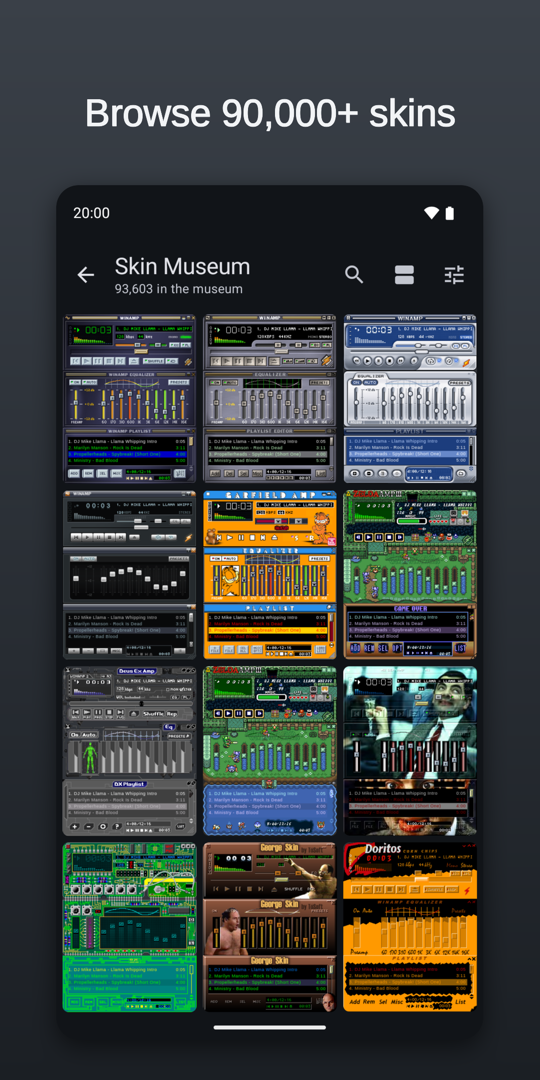Tap the Wi-Fi status bar icon

click(431, 213)
